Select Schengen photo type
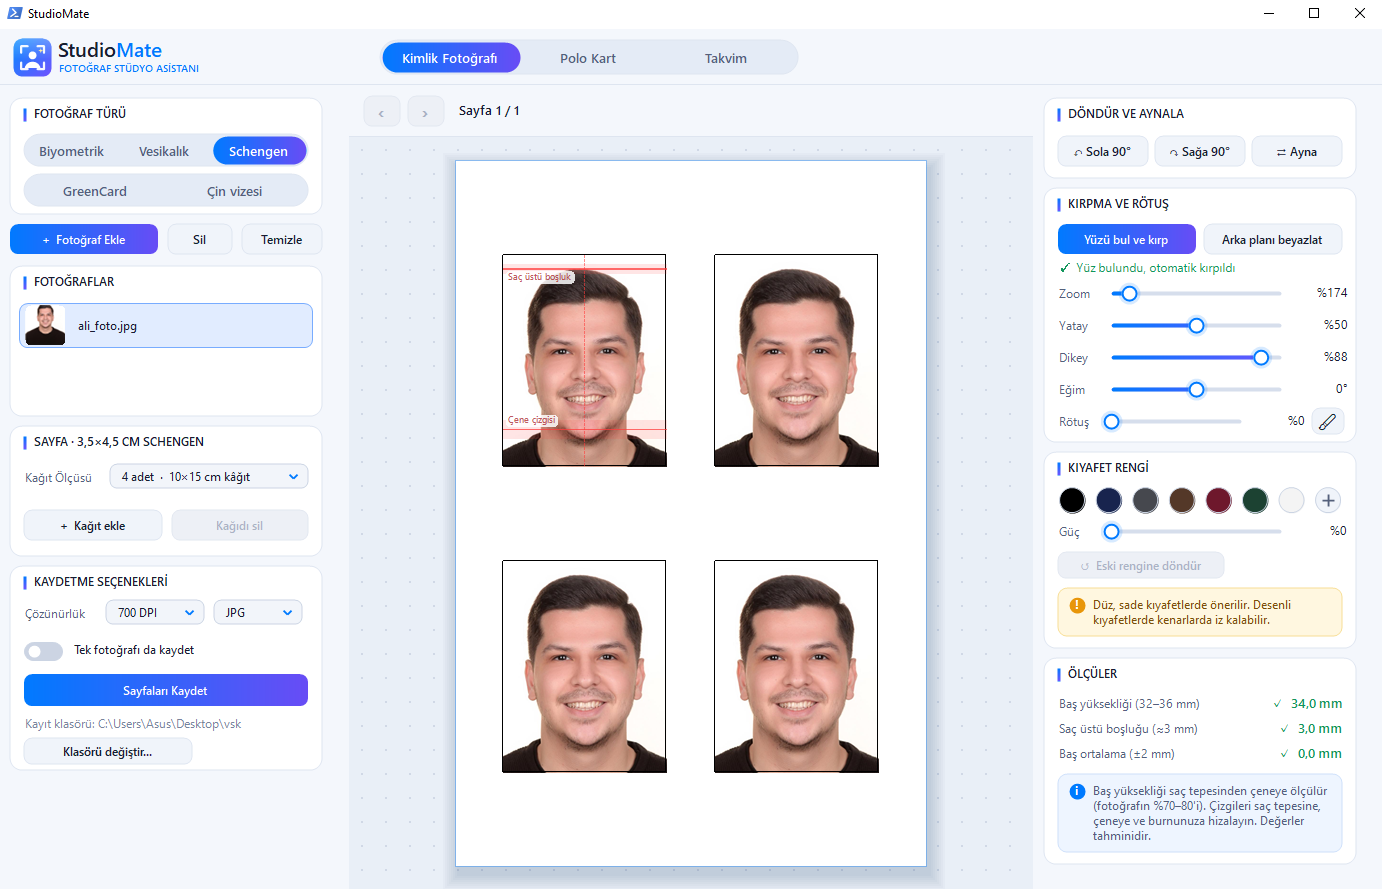Image resolution: width=1382 pixels, height=889 pixels. point(259,151)
